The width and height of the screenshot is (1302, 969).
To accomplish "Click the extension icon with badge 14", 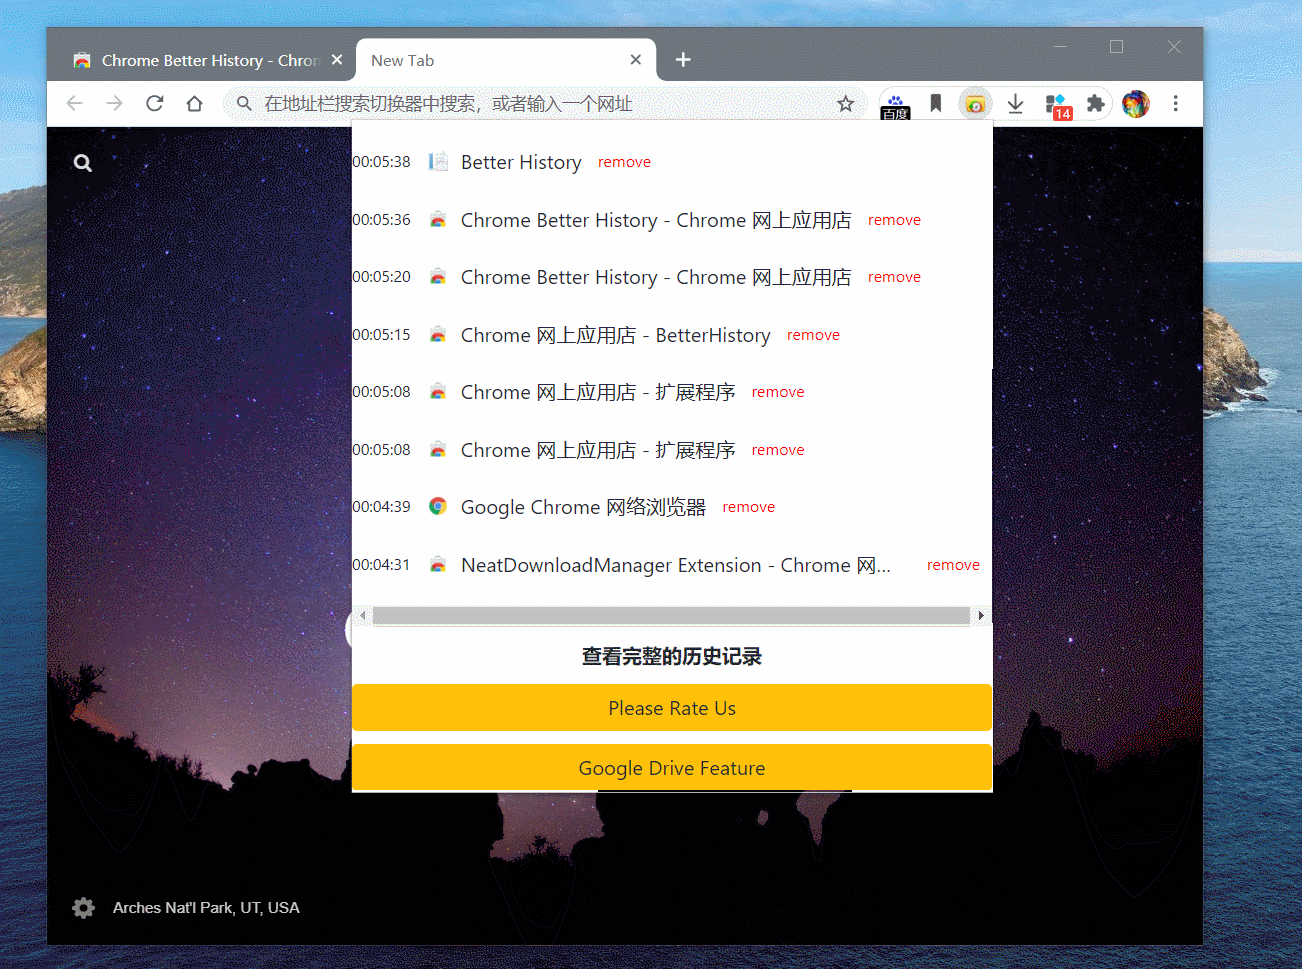I will 1055,103.
